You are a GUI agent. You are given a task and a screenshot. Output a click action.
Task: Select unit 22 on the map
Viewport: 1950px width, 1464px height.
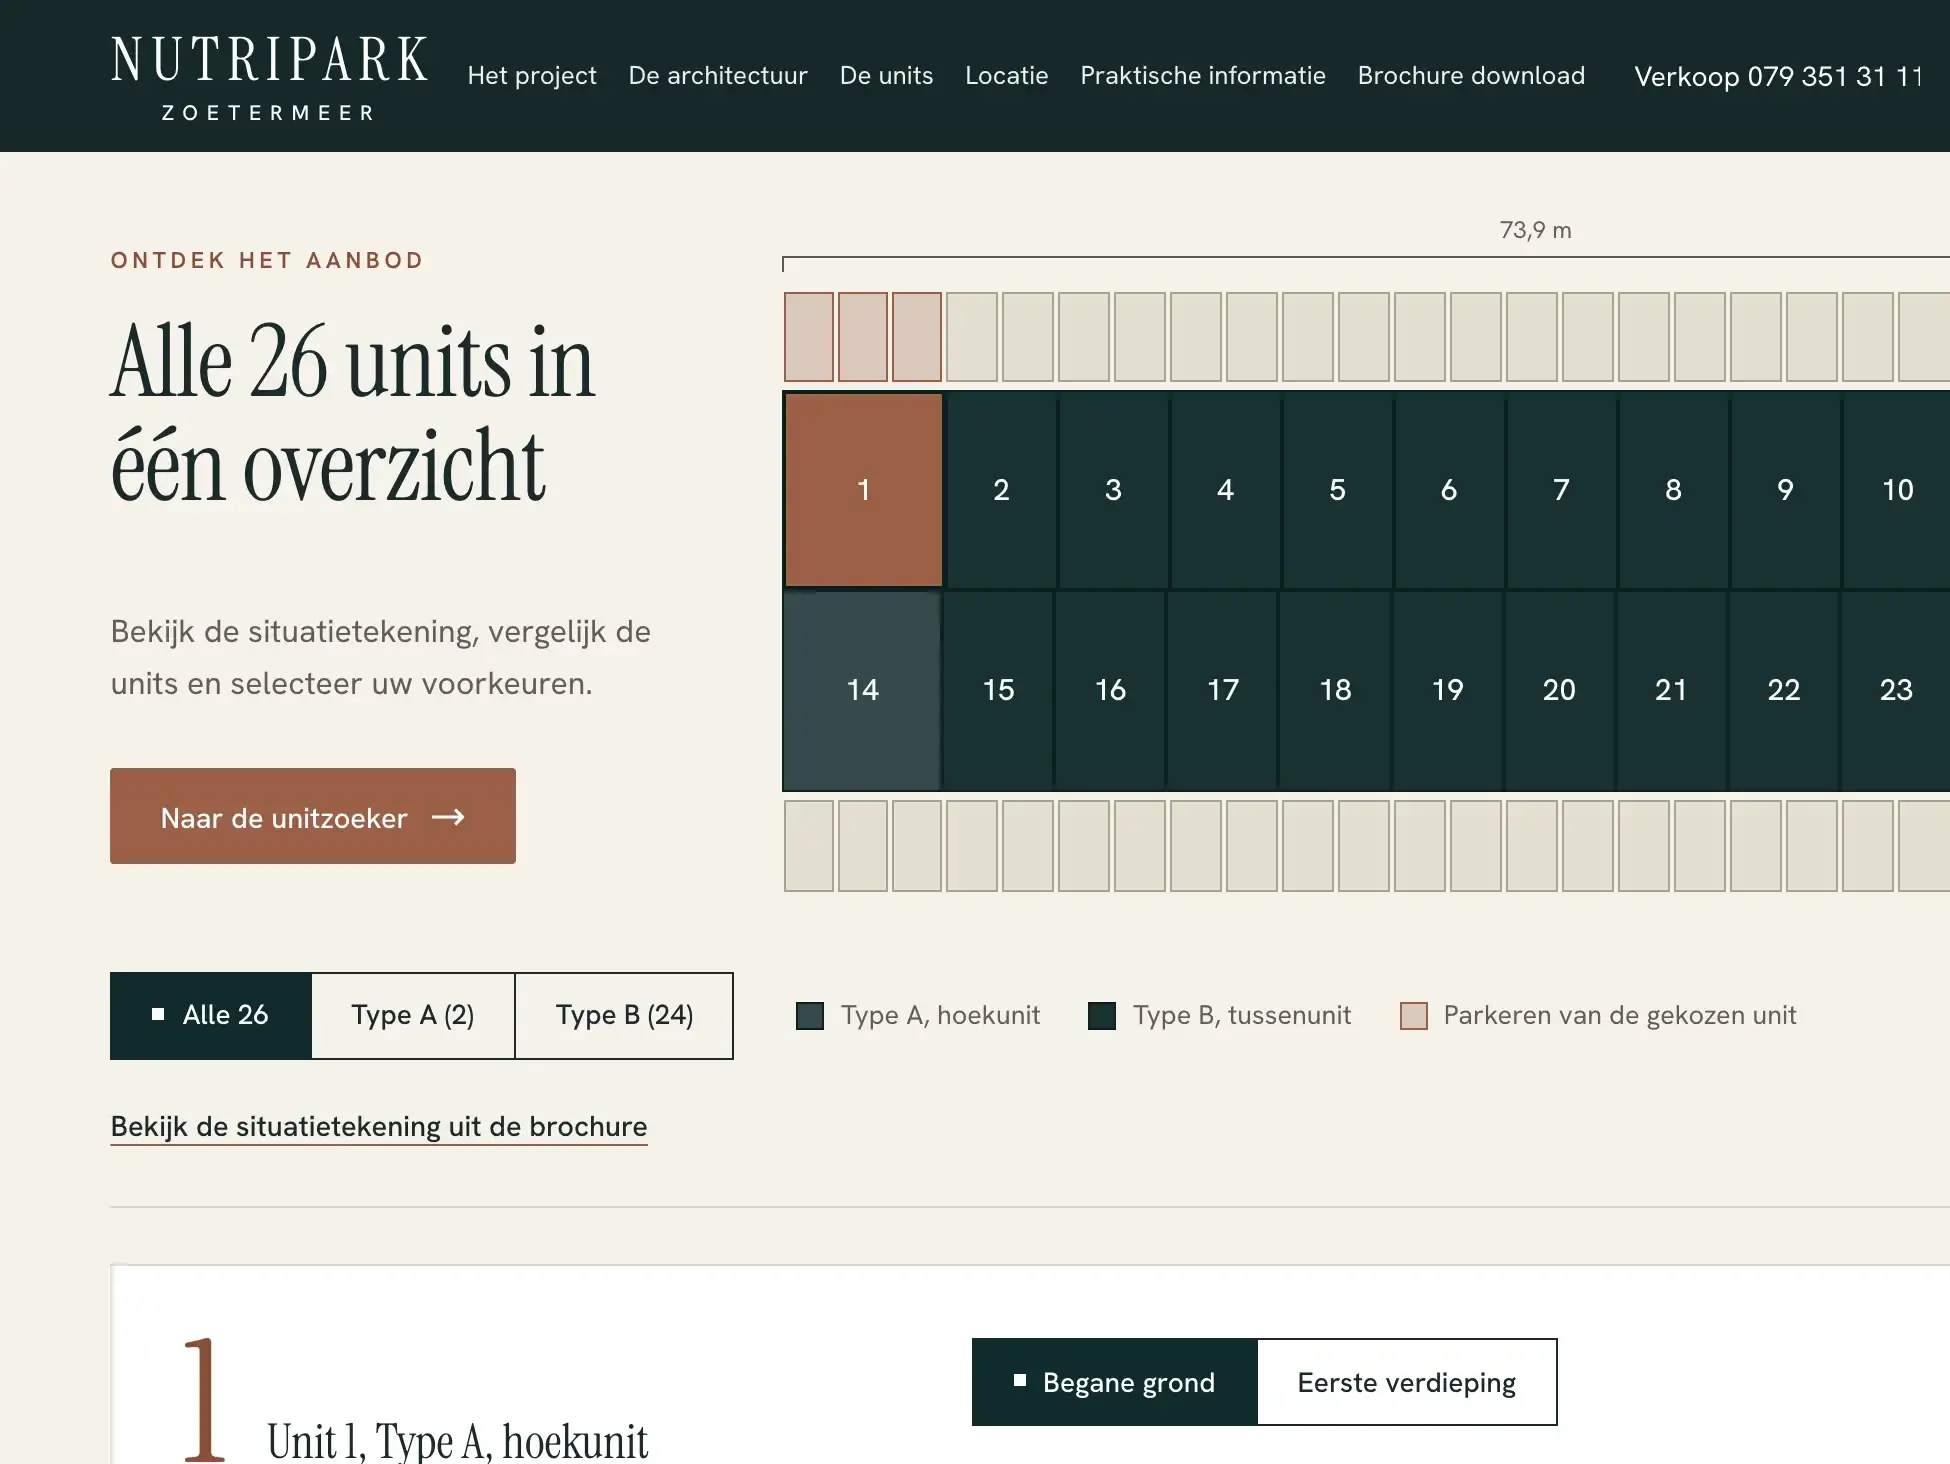point(1783,690)
